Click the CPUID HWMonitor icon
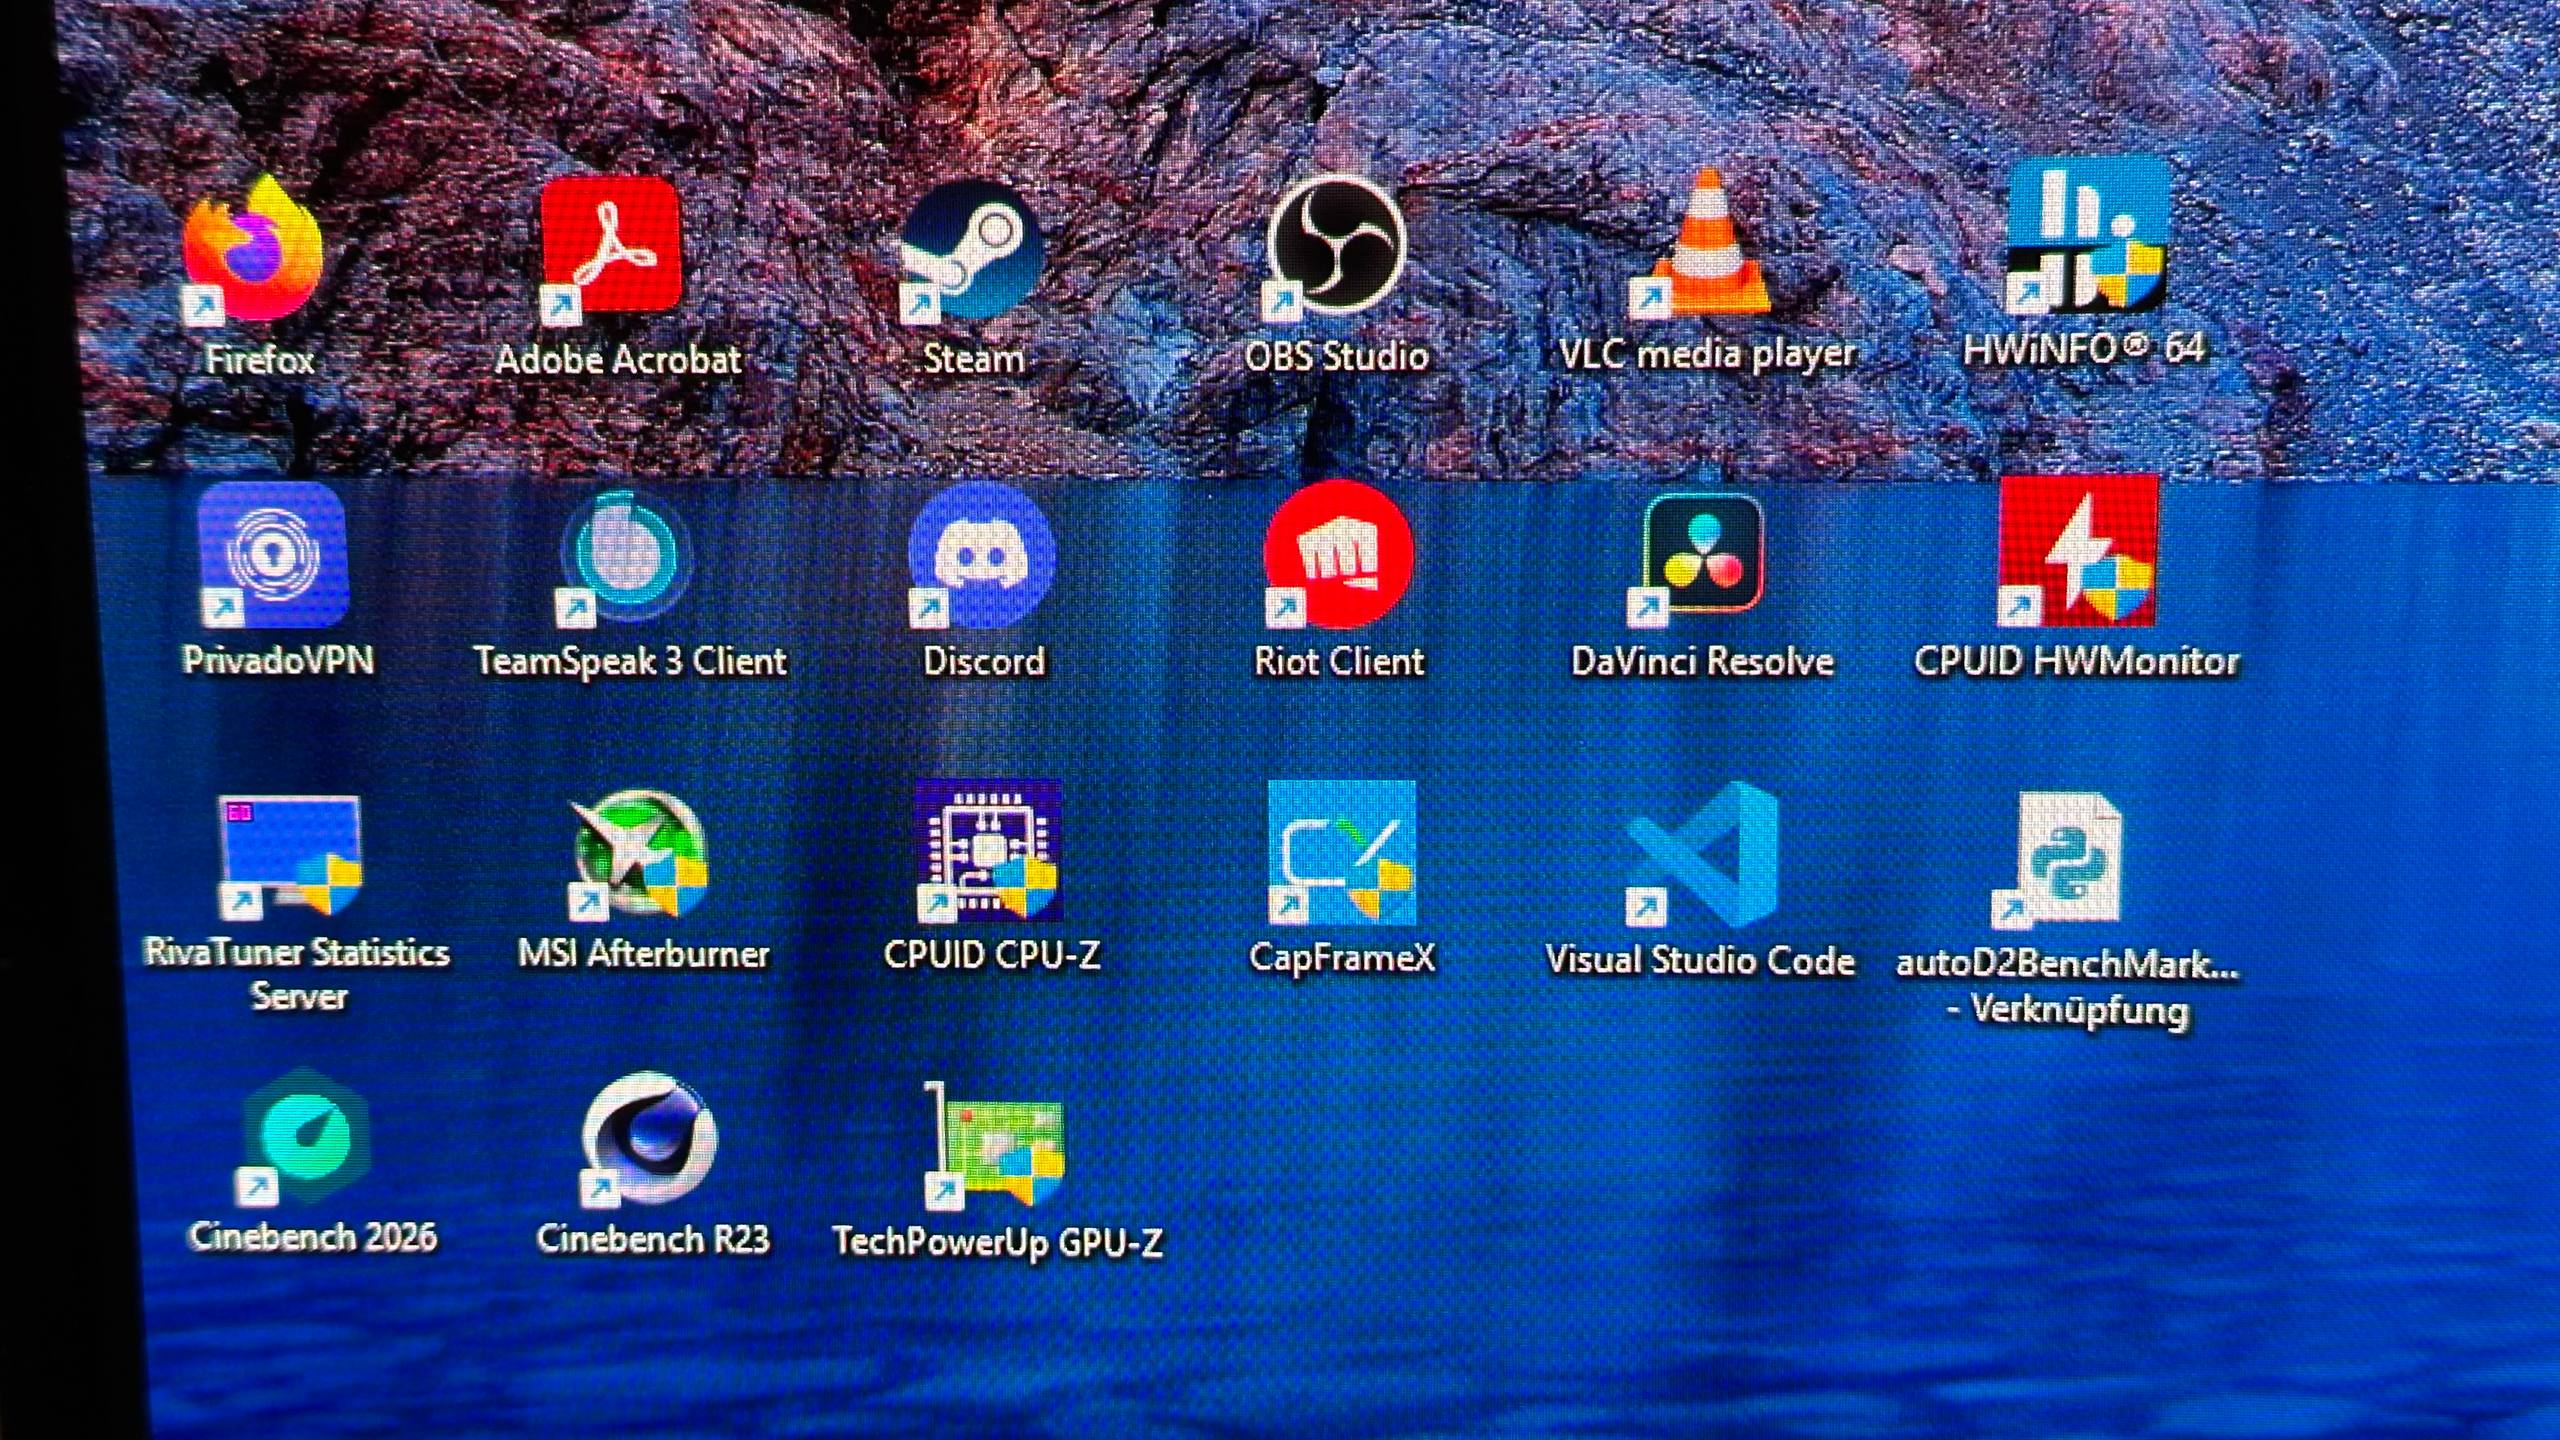 [2077, 552]
